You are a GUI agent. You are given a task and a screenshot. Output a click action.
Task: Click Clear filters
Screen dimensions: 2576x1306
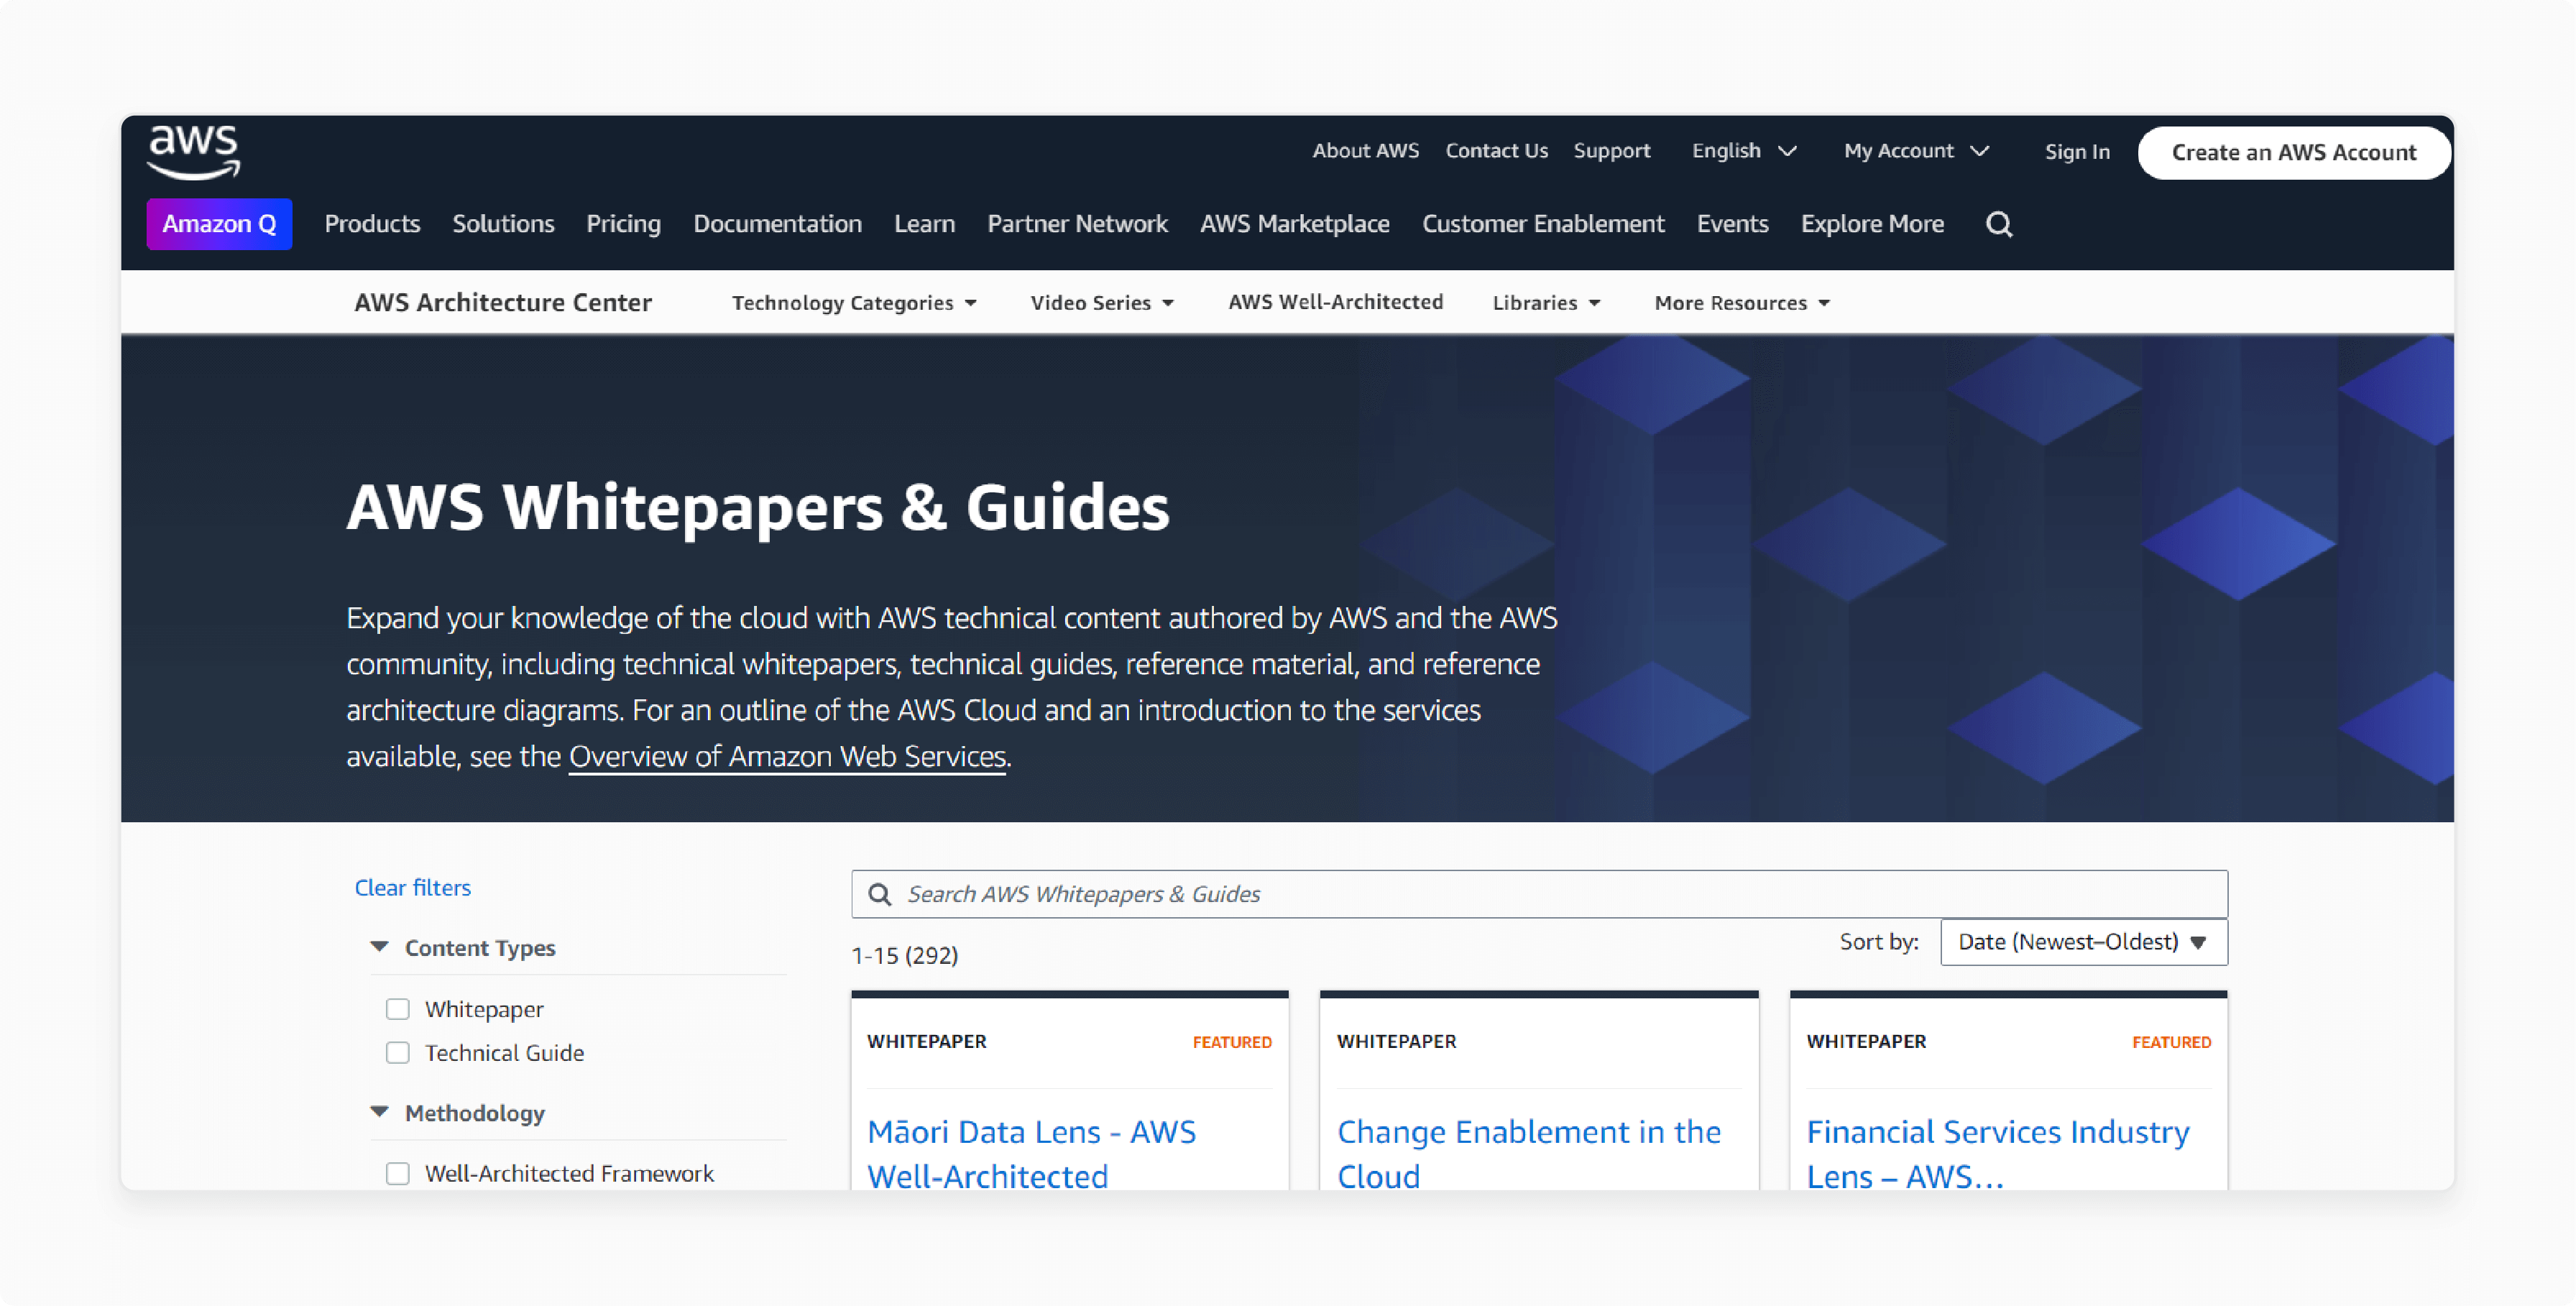[x=412, y=888]
